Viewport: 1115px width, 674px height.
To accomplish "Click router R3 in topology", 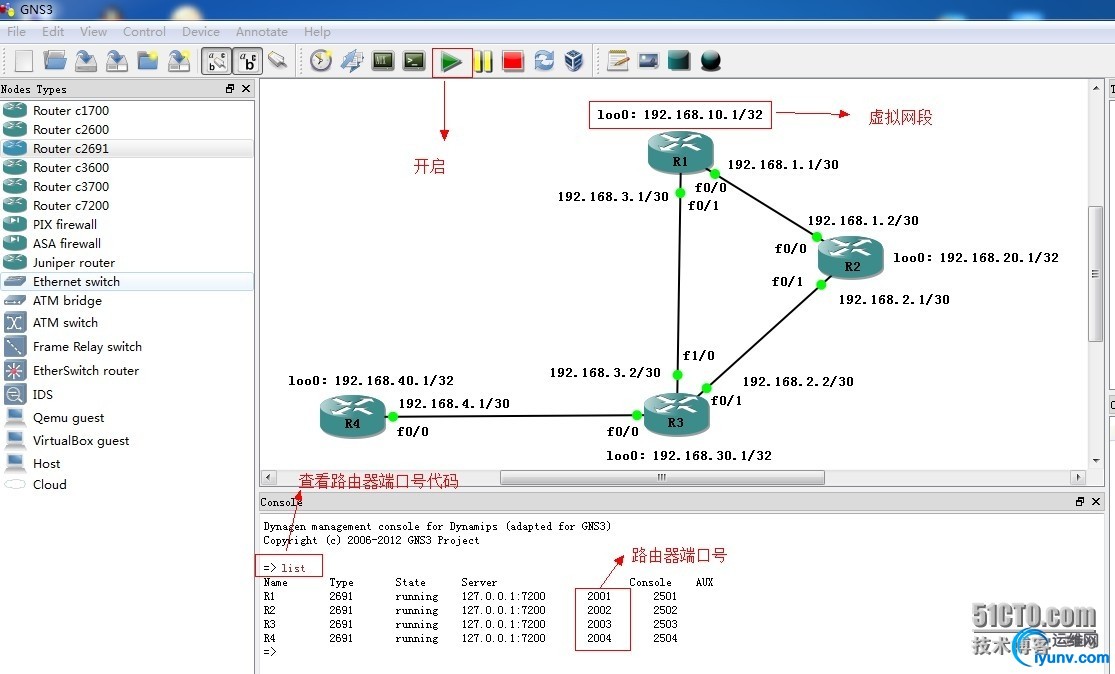I will [x=676, y=414].
